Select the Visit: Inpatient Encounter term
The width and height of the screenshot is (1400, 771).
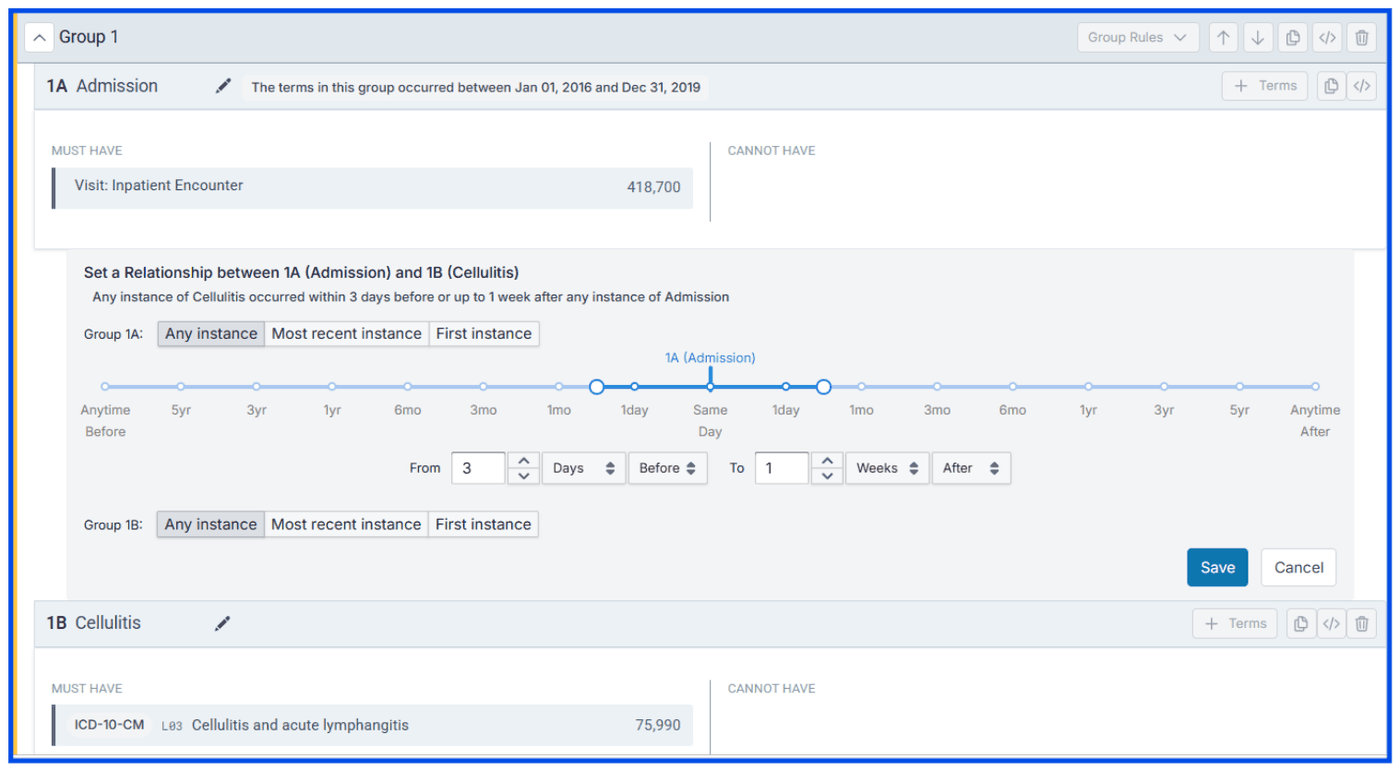click(372, 187)
